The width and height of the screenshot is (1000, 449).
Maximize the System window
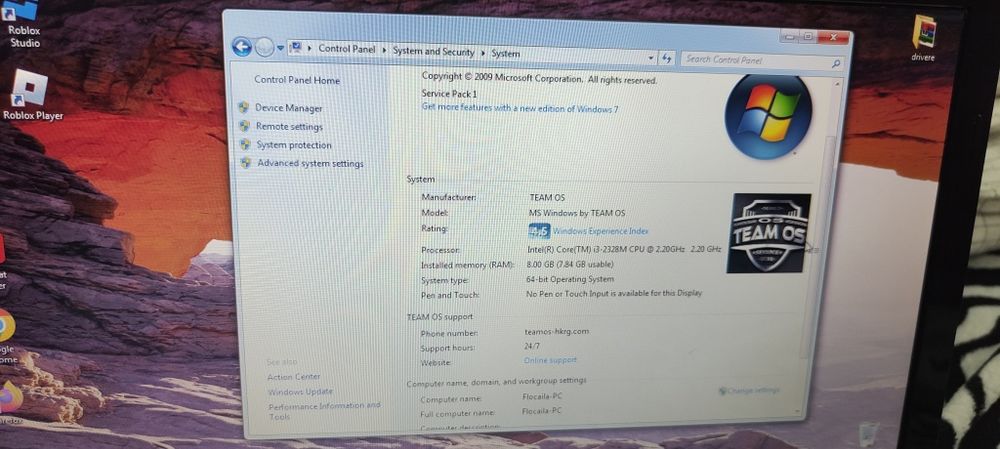(x=808, y=37)
